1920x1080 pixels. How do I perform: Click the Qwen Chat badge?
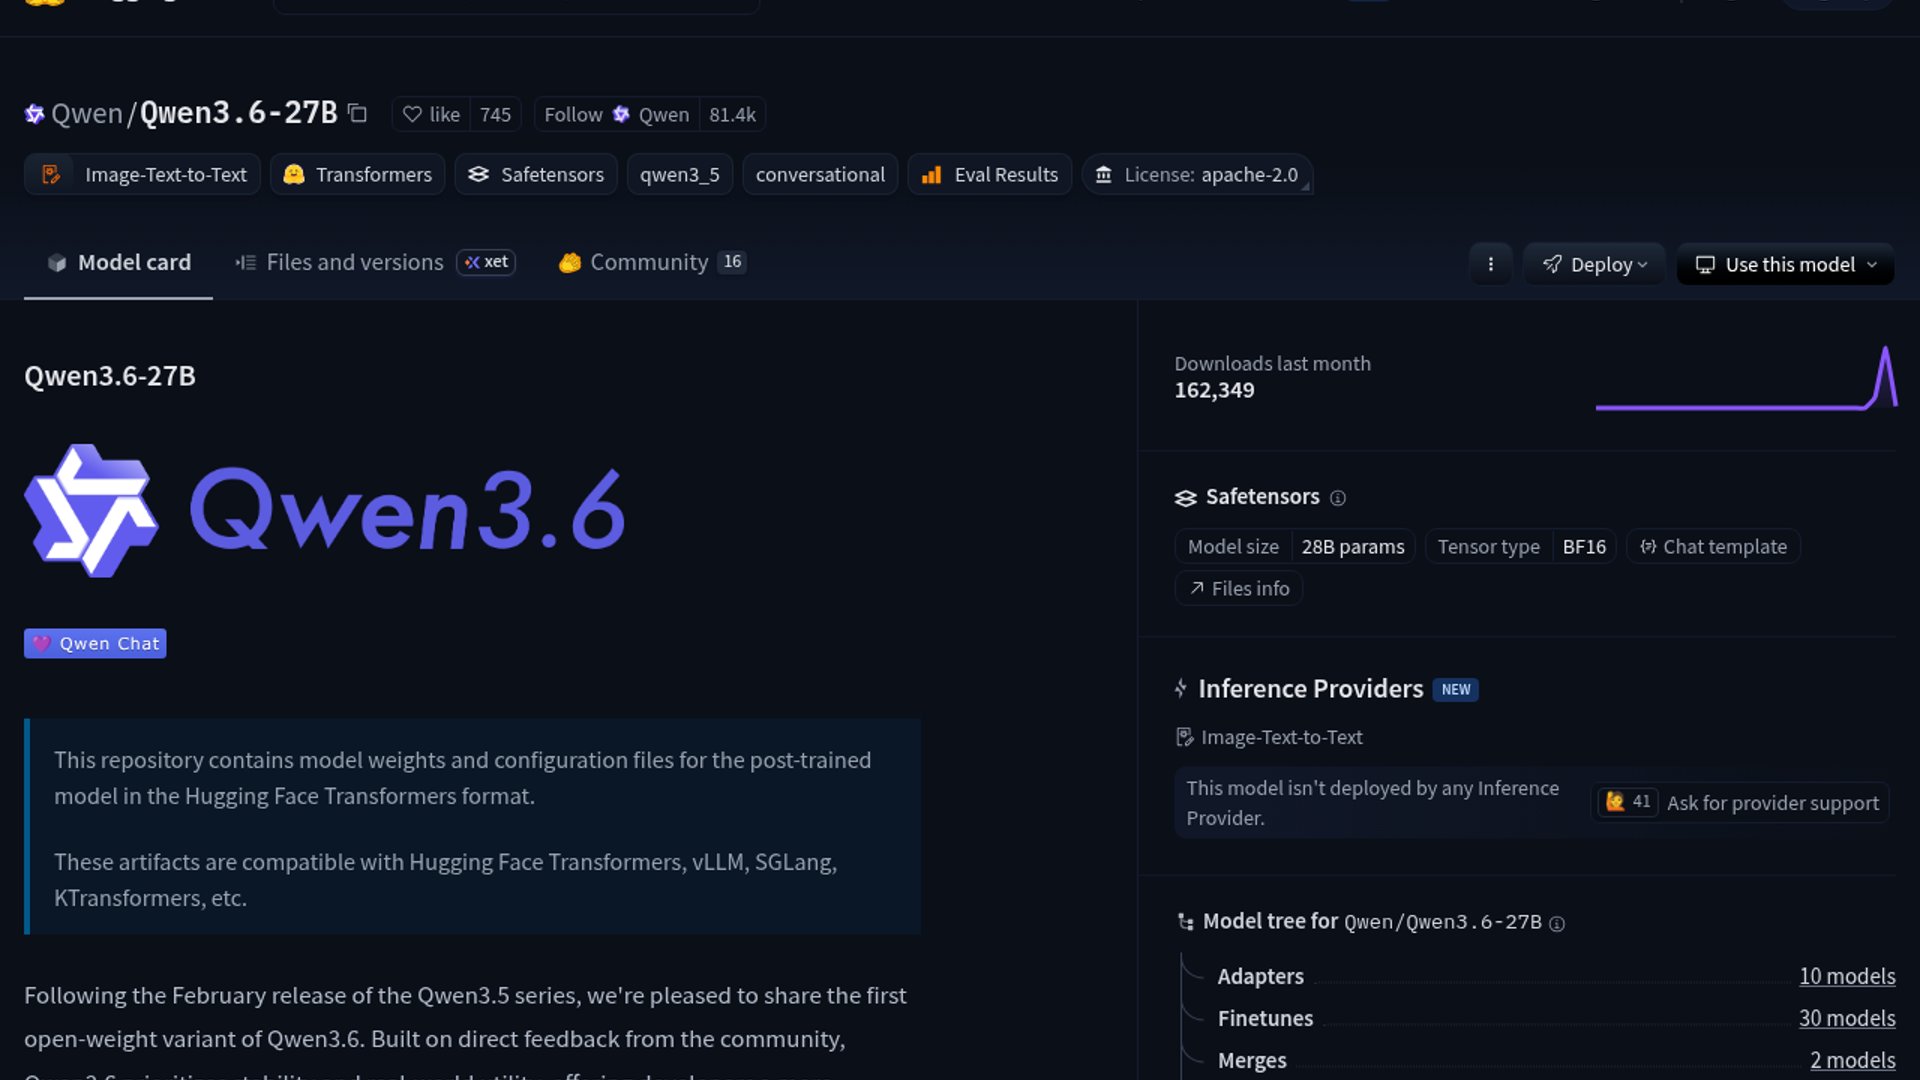95,643
